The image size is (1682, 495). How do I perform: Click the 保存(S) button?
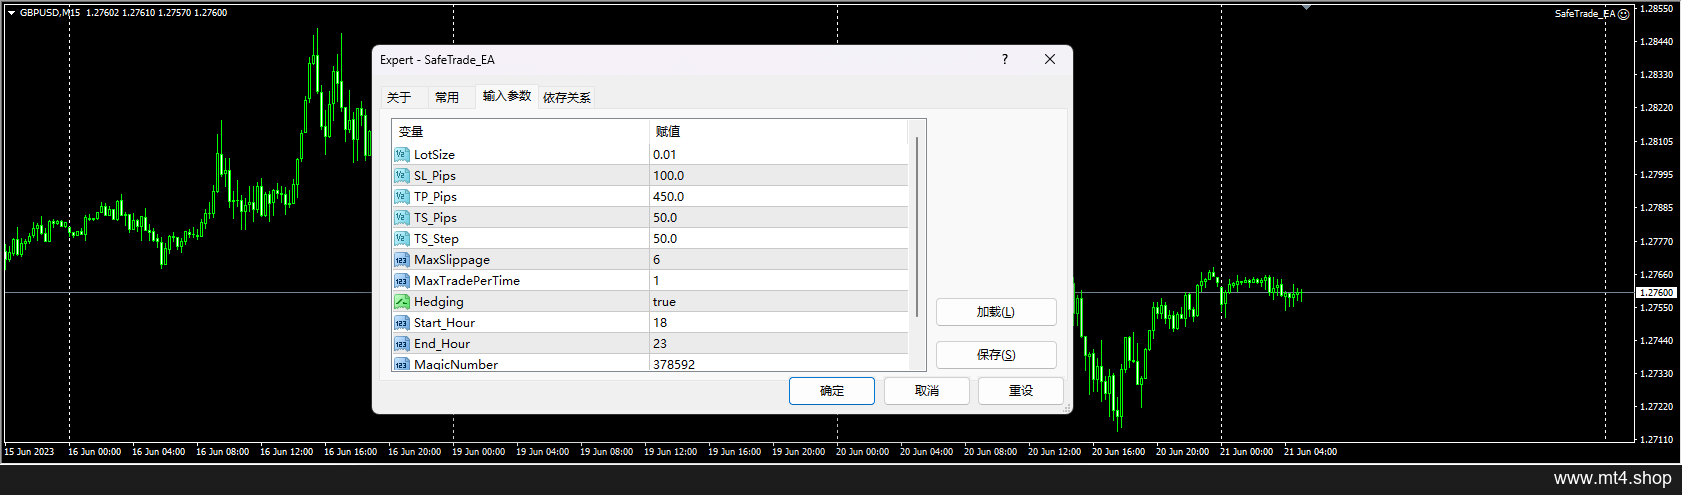pyautogui.click(x=996, y=355)
